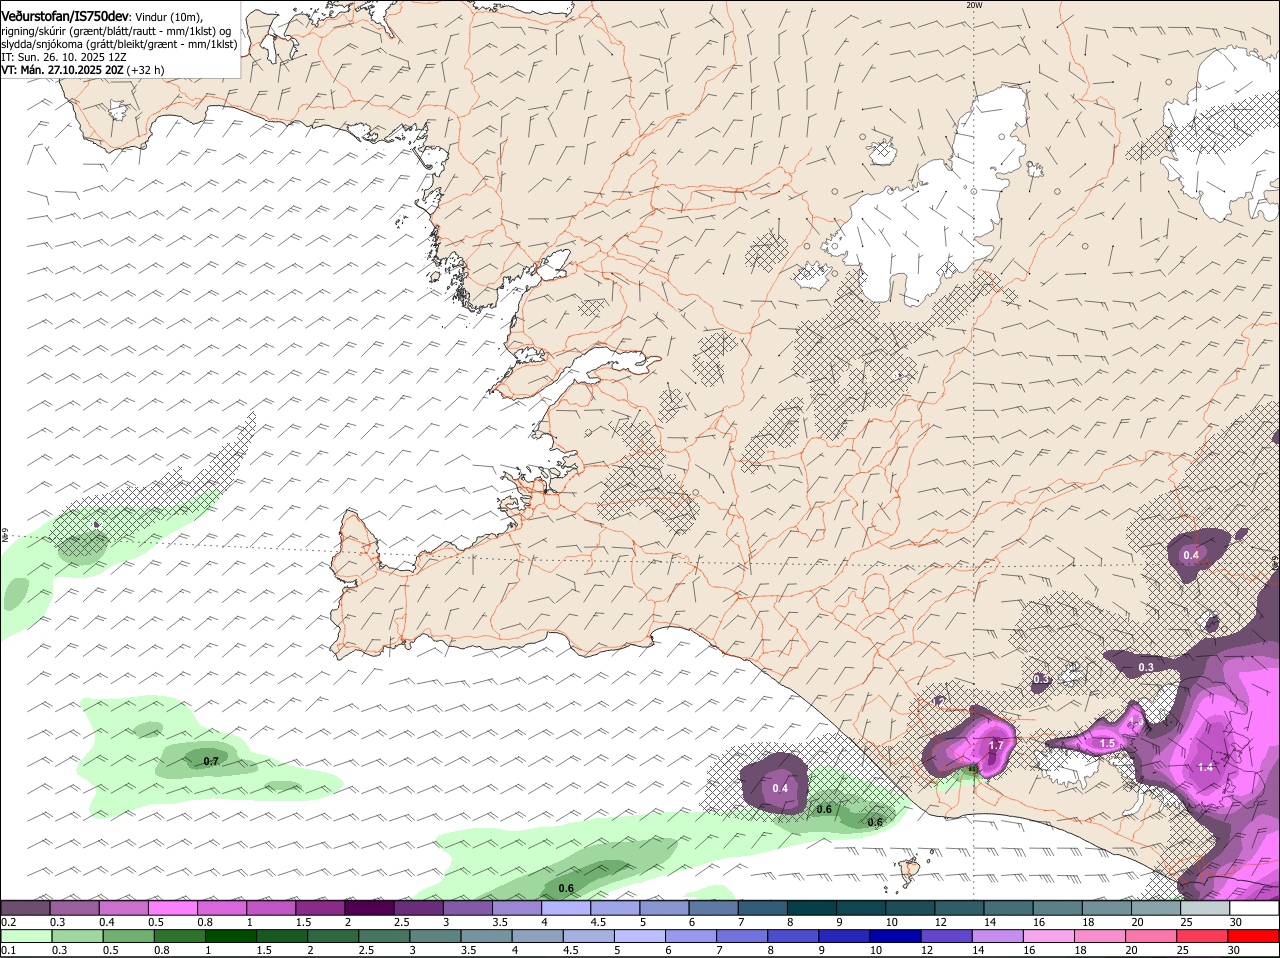Pick the 1.5 purple swatch in upper legend row
Viewport: 1280px width, 958px height.
(x=319, y=908)
